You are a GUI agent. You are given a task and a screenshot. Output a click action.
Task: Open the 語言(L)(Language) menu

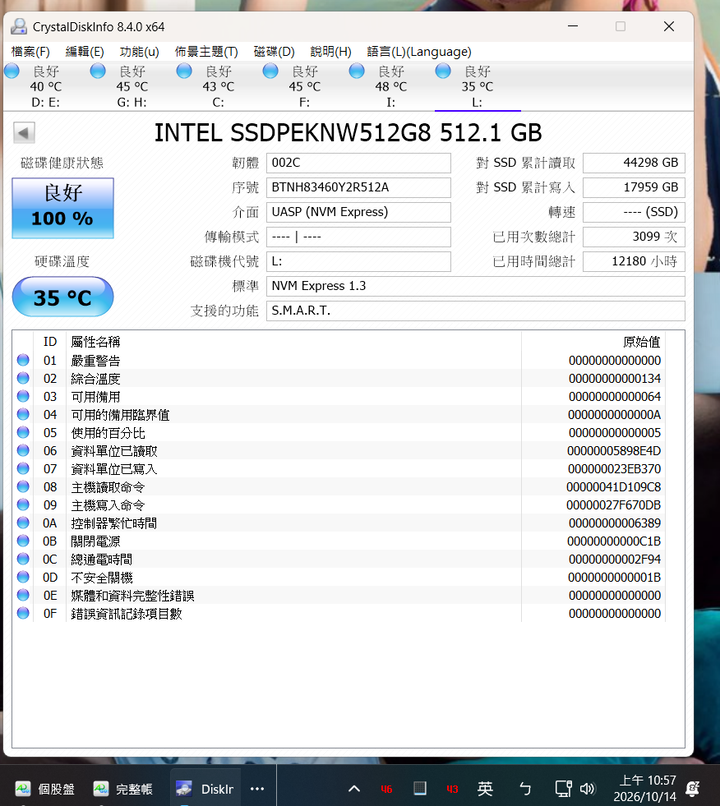click(419, 52)
